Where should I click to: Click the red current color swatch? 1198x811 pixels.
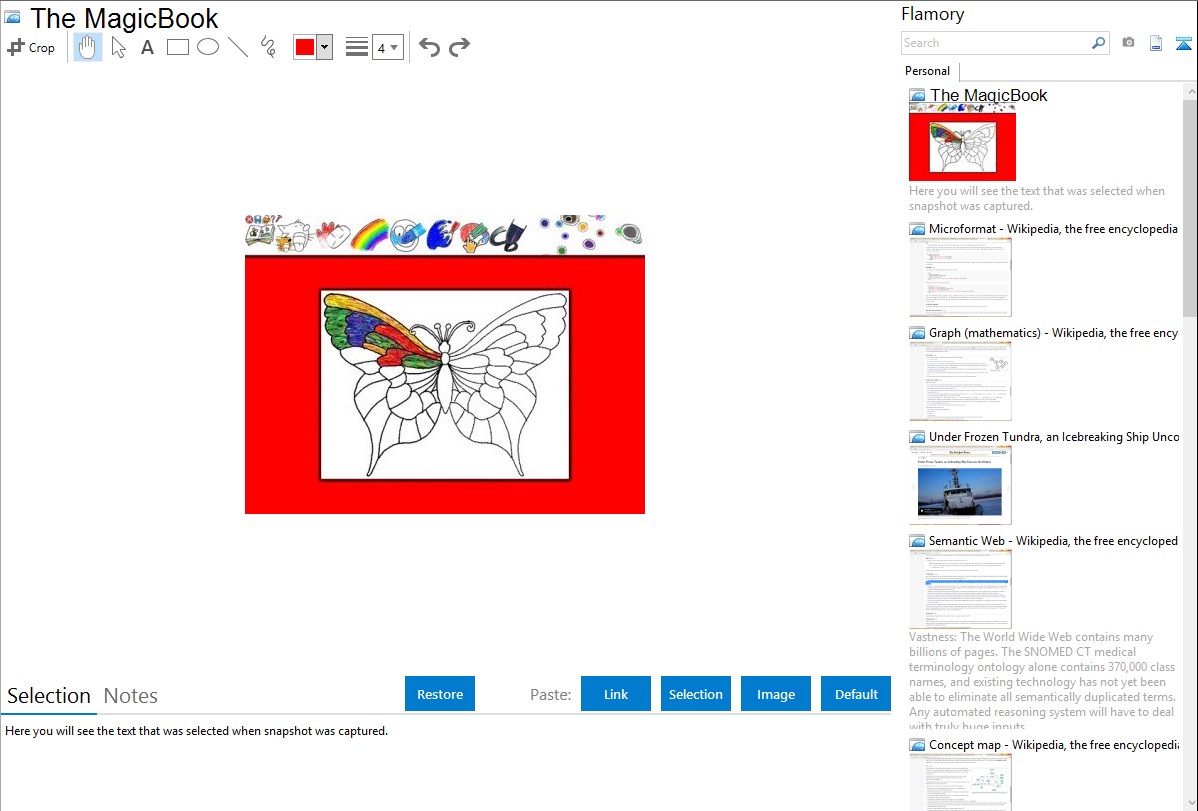click(x=305, y=47)
